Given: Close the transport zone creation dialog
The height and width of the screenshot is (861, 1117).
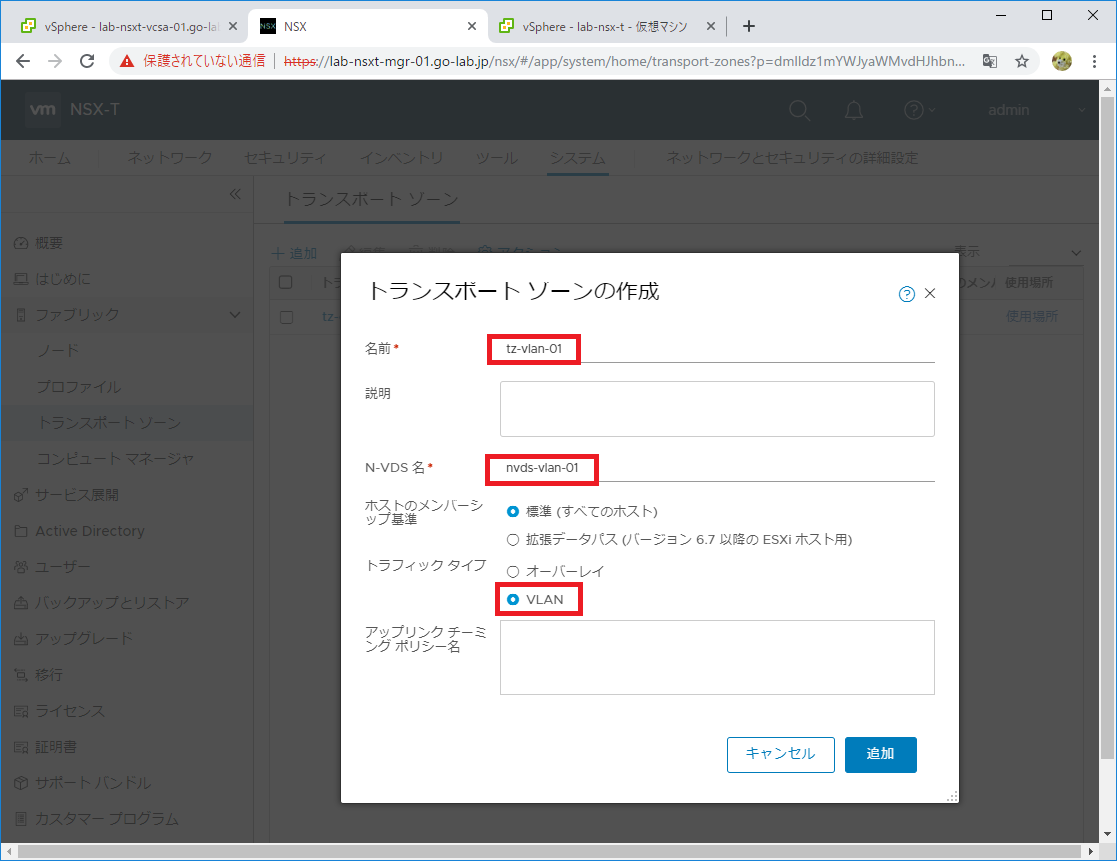Looking at the screenshot, I should (930, 293).
